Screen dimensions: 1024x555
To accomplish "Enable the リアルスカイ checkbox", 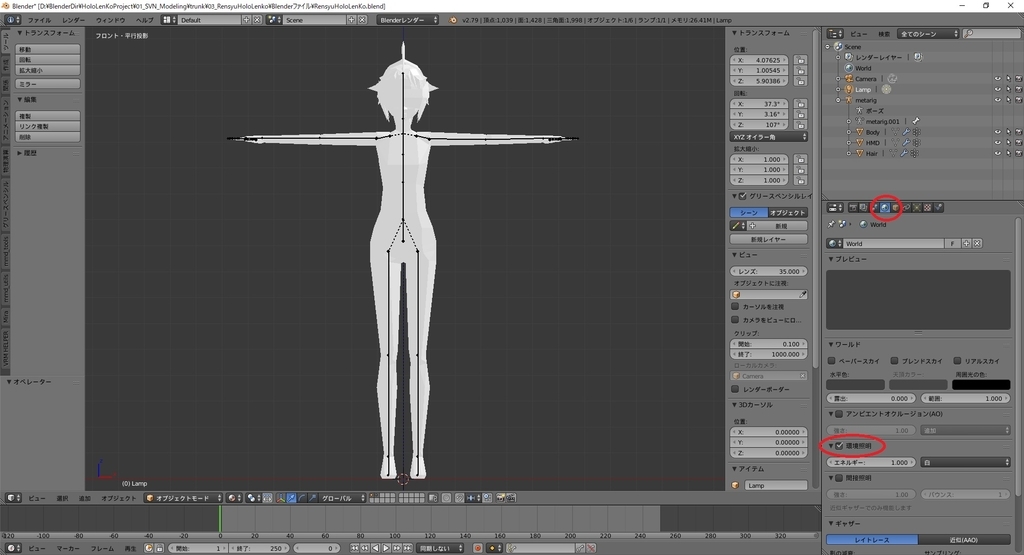I will (957, 360).
